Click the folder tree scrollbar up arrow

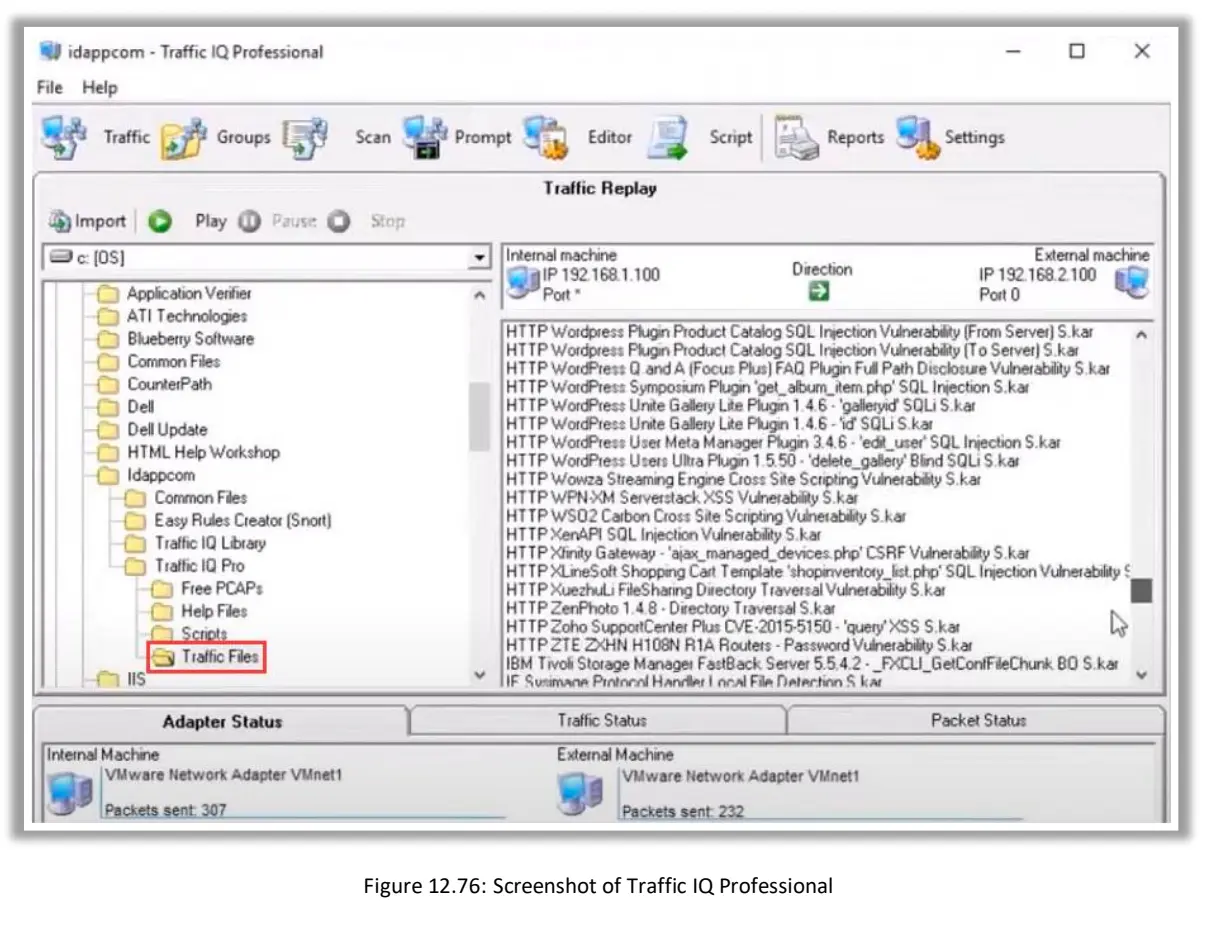[480, 296]
